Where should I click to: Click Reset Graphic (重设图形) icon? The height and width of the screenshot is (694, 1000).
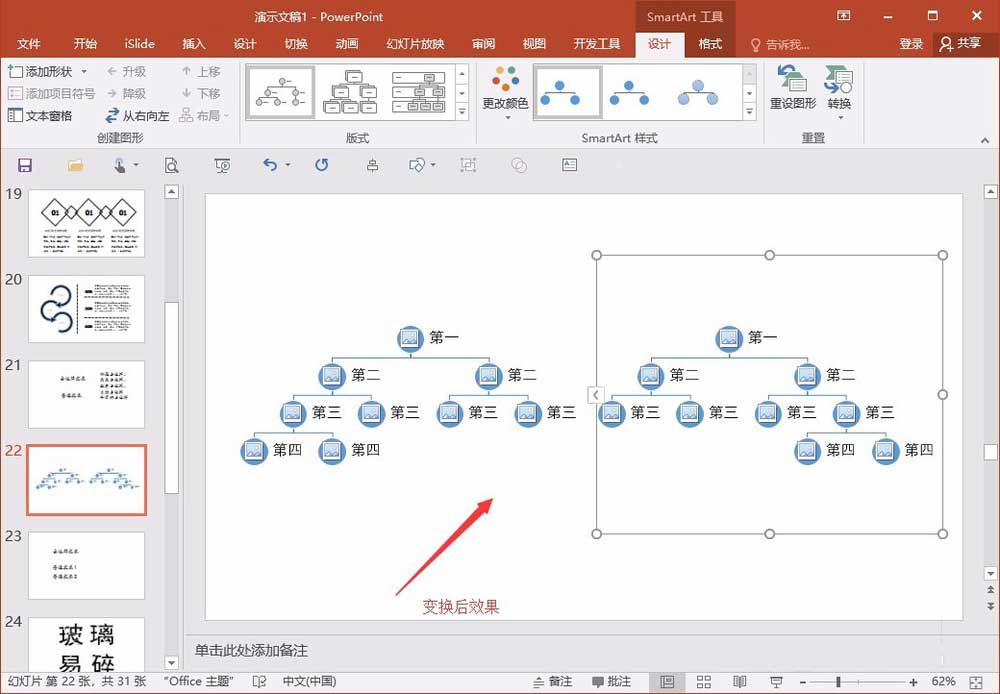pos(793,87)
